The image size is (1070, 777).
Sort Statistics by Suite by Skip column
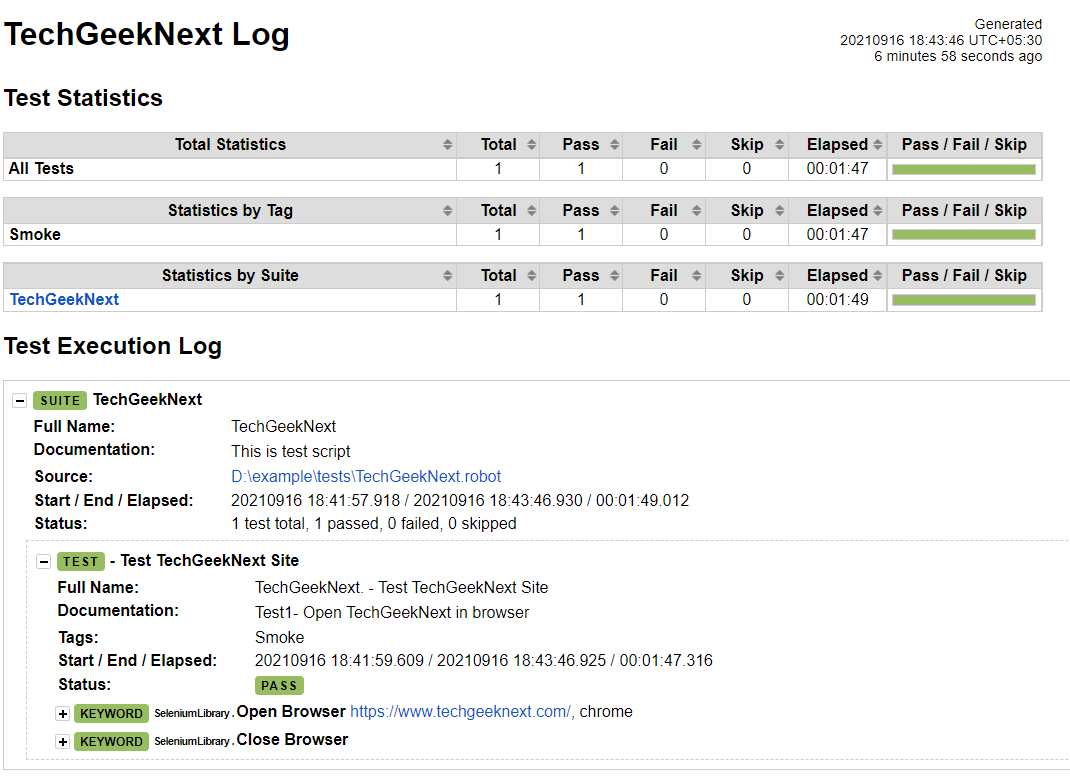pyautogui.click(x=779, y=276)
